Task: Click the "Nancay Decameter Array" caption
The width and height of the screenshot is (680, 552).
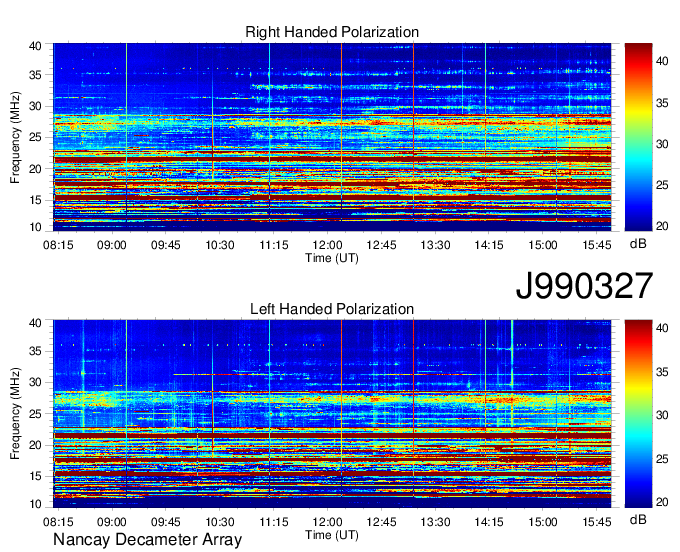Action: point(147,540)
